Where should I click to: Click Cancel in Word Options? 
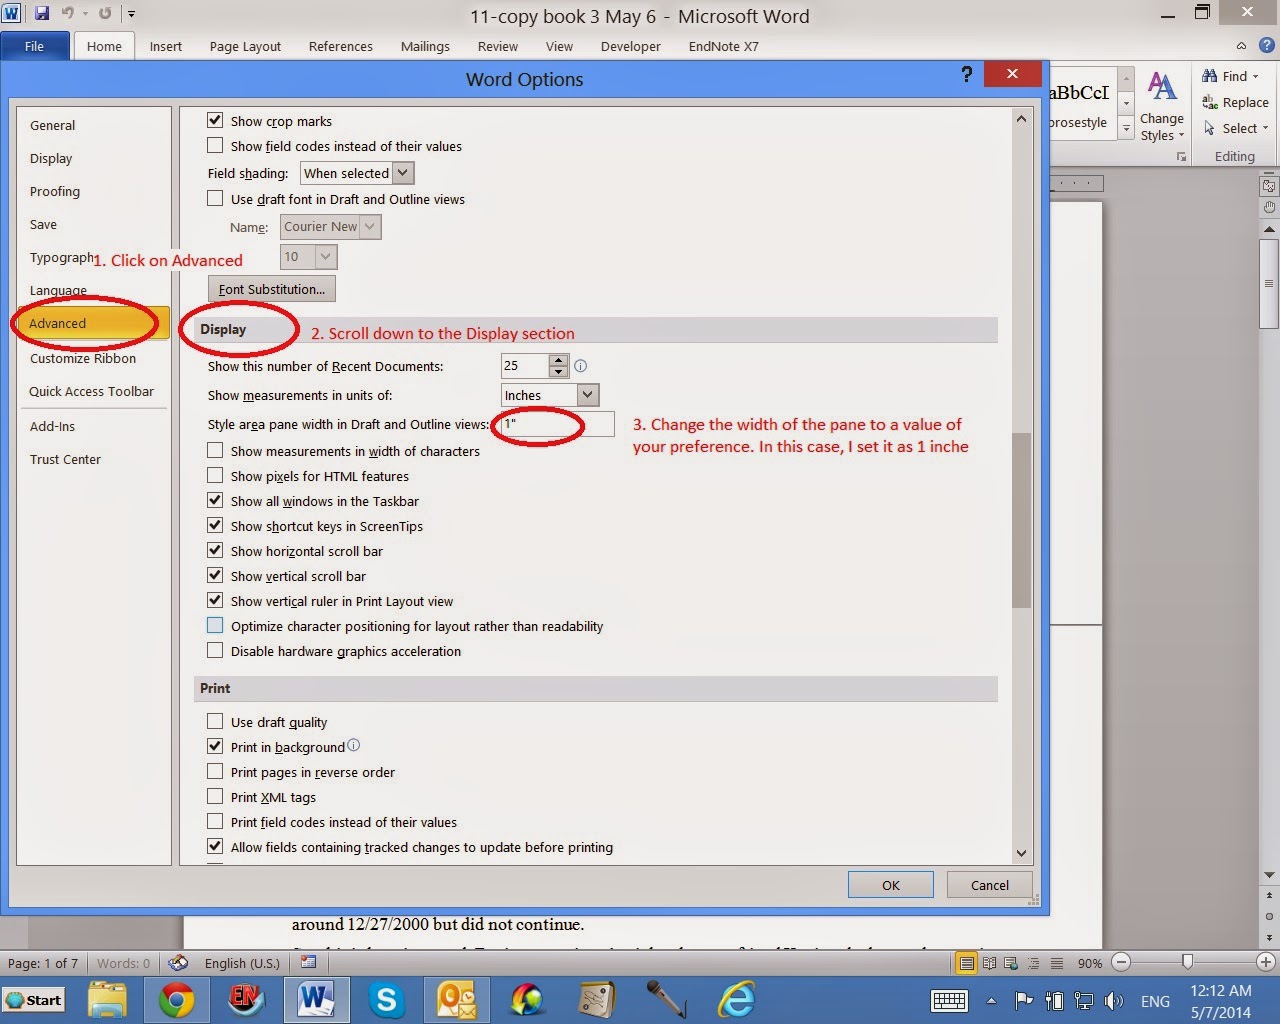coord(989,884)
